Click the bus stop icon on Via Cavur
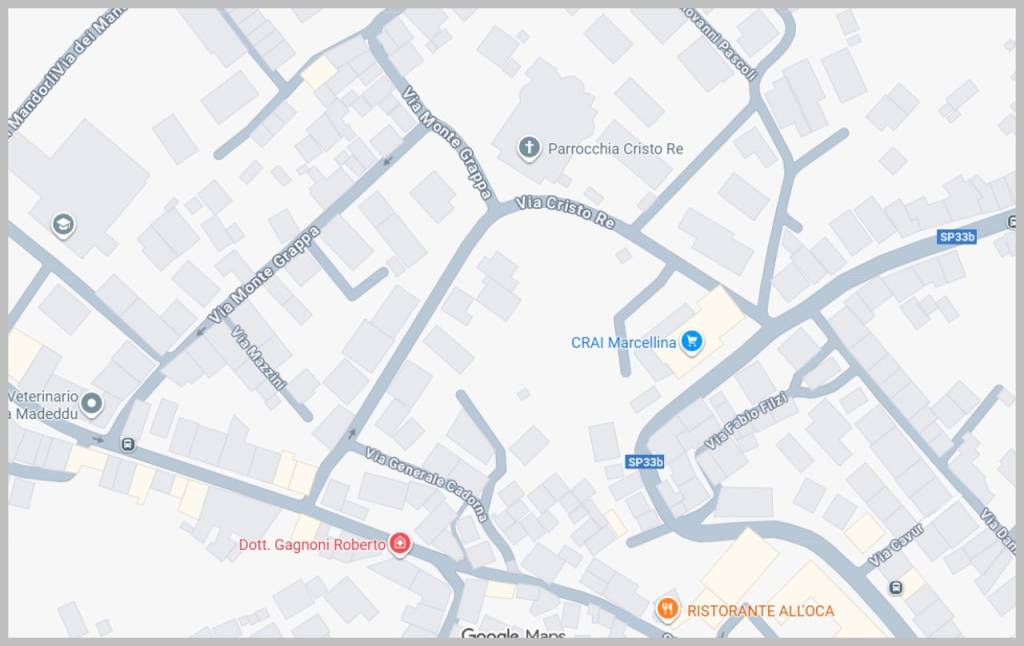 tap(897, 588)
